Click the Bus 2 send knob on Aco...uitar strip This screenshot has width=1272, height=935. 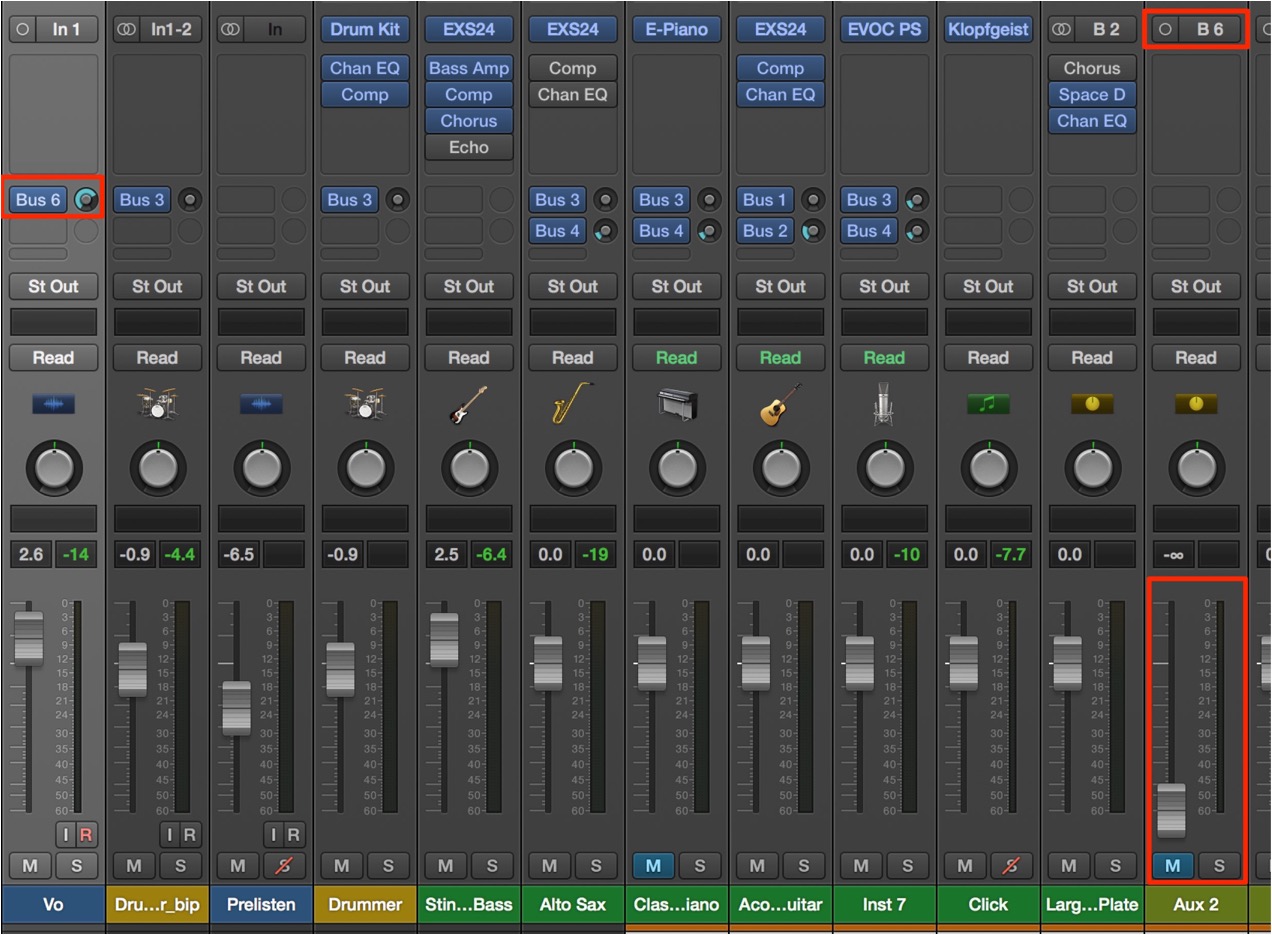point(813,231)
